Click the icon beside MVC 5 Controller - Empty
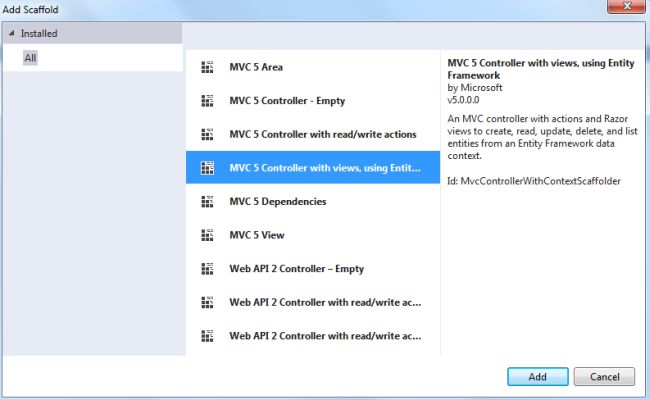650x400 pixels. coord(207,101)
